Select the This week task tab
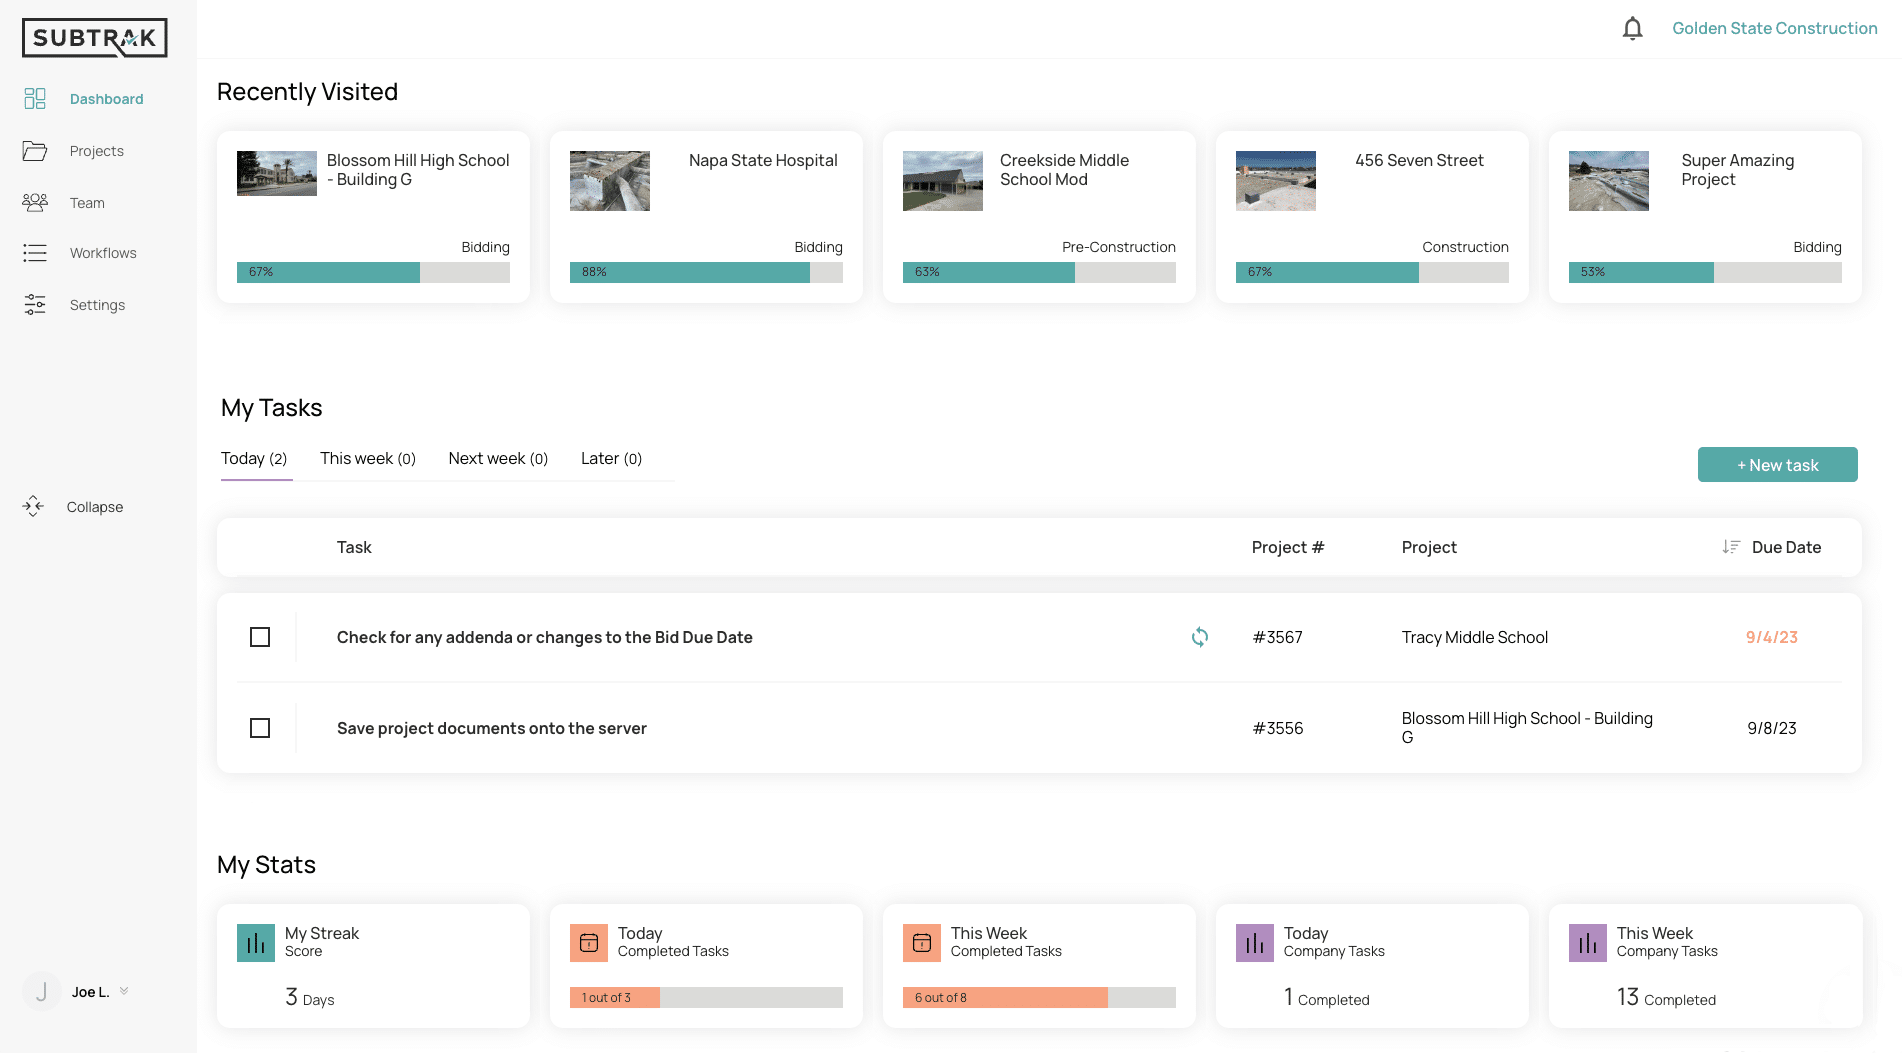The width and height of the screenshot is (1902, 1053). (x=366, y=458)
